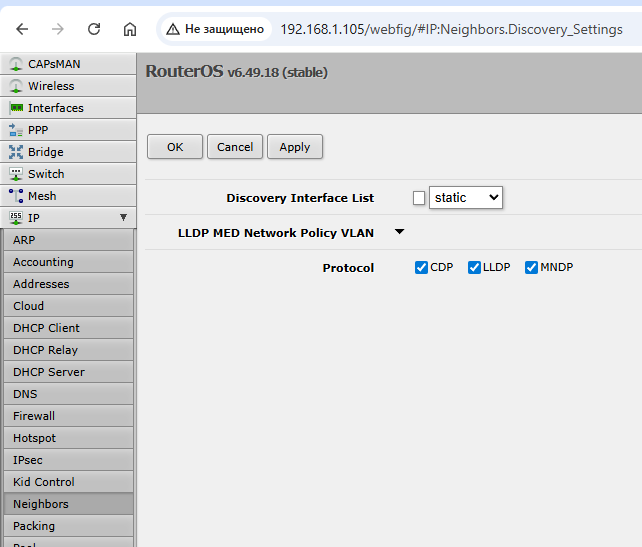Click the CAPsMAN icon in sidebar
Viewport: 642px width, 547px height.
click(x=16, y=64)
